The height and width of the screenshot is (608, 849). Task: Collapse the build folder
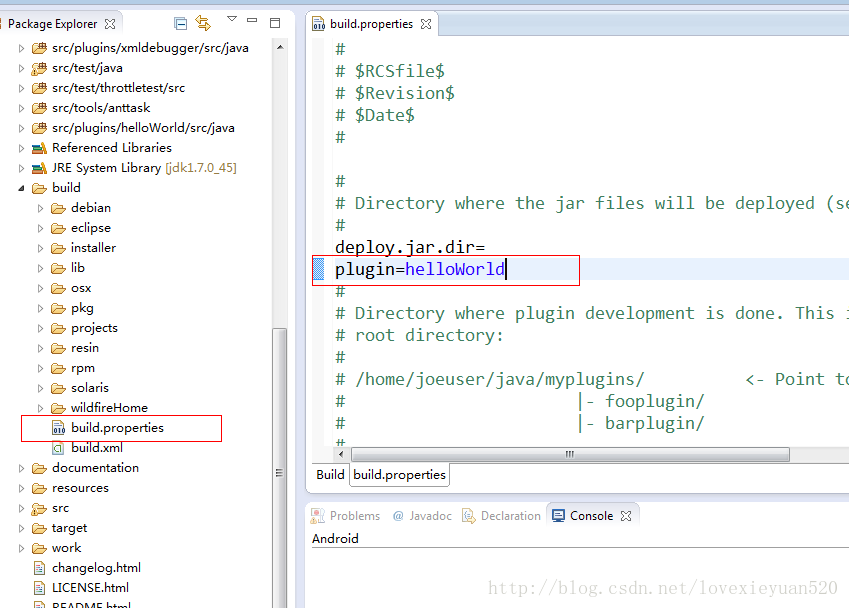(x=21, y=188)
